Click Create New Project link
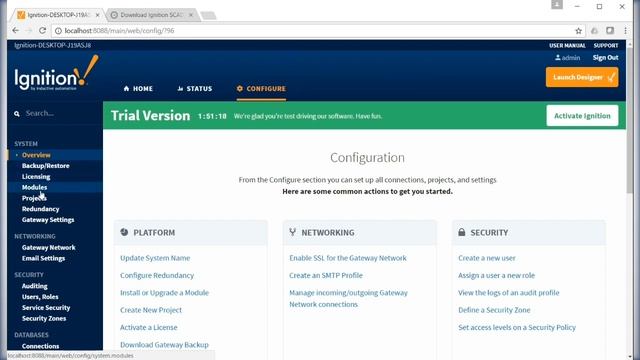 pyautogui.click(x=151, y=310)
